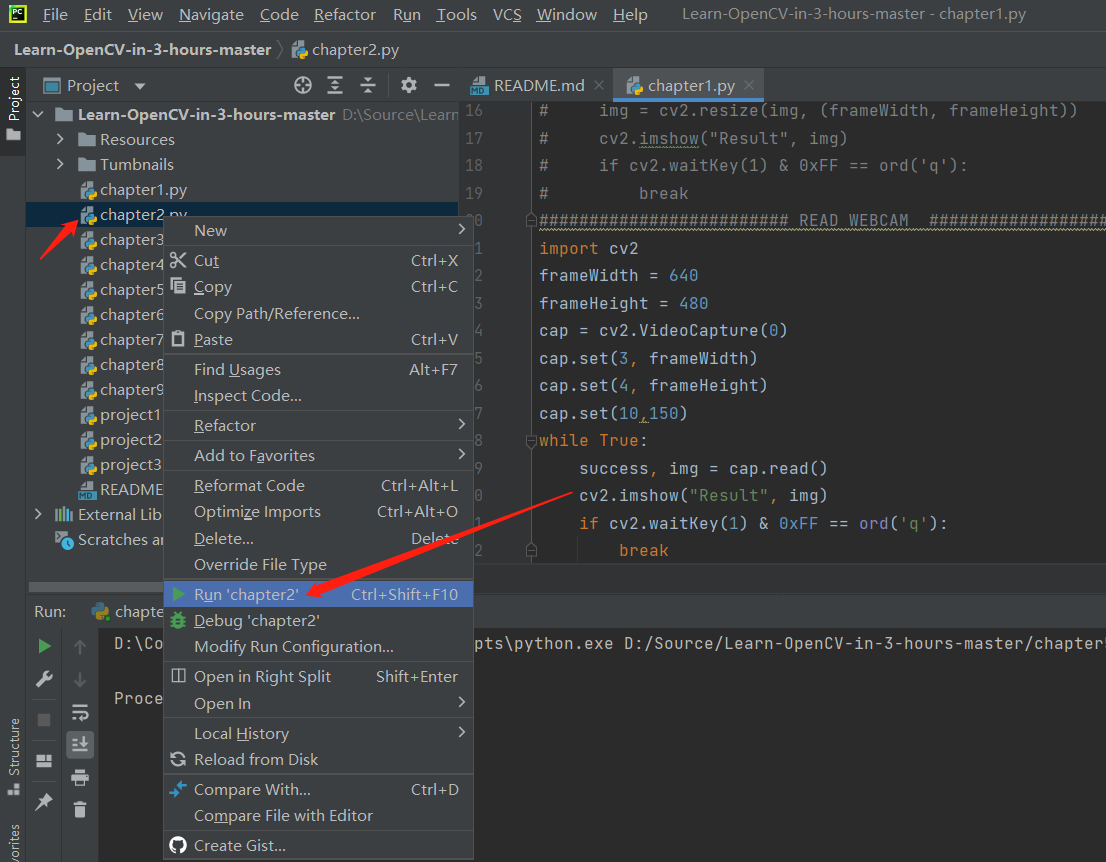
Task: Choose Compare With... entry
Action: click(318, 790)
